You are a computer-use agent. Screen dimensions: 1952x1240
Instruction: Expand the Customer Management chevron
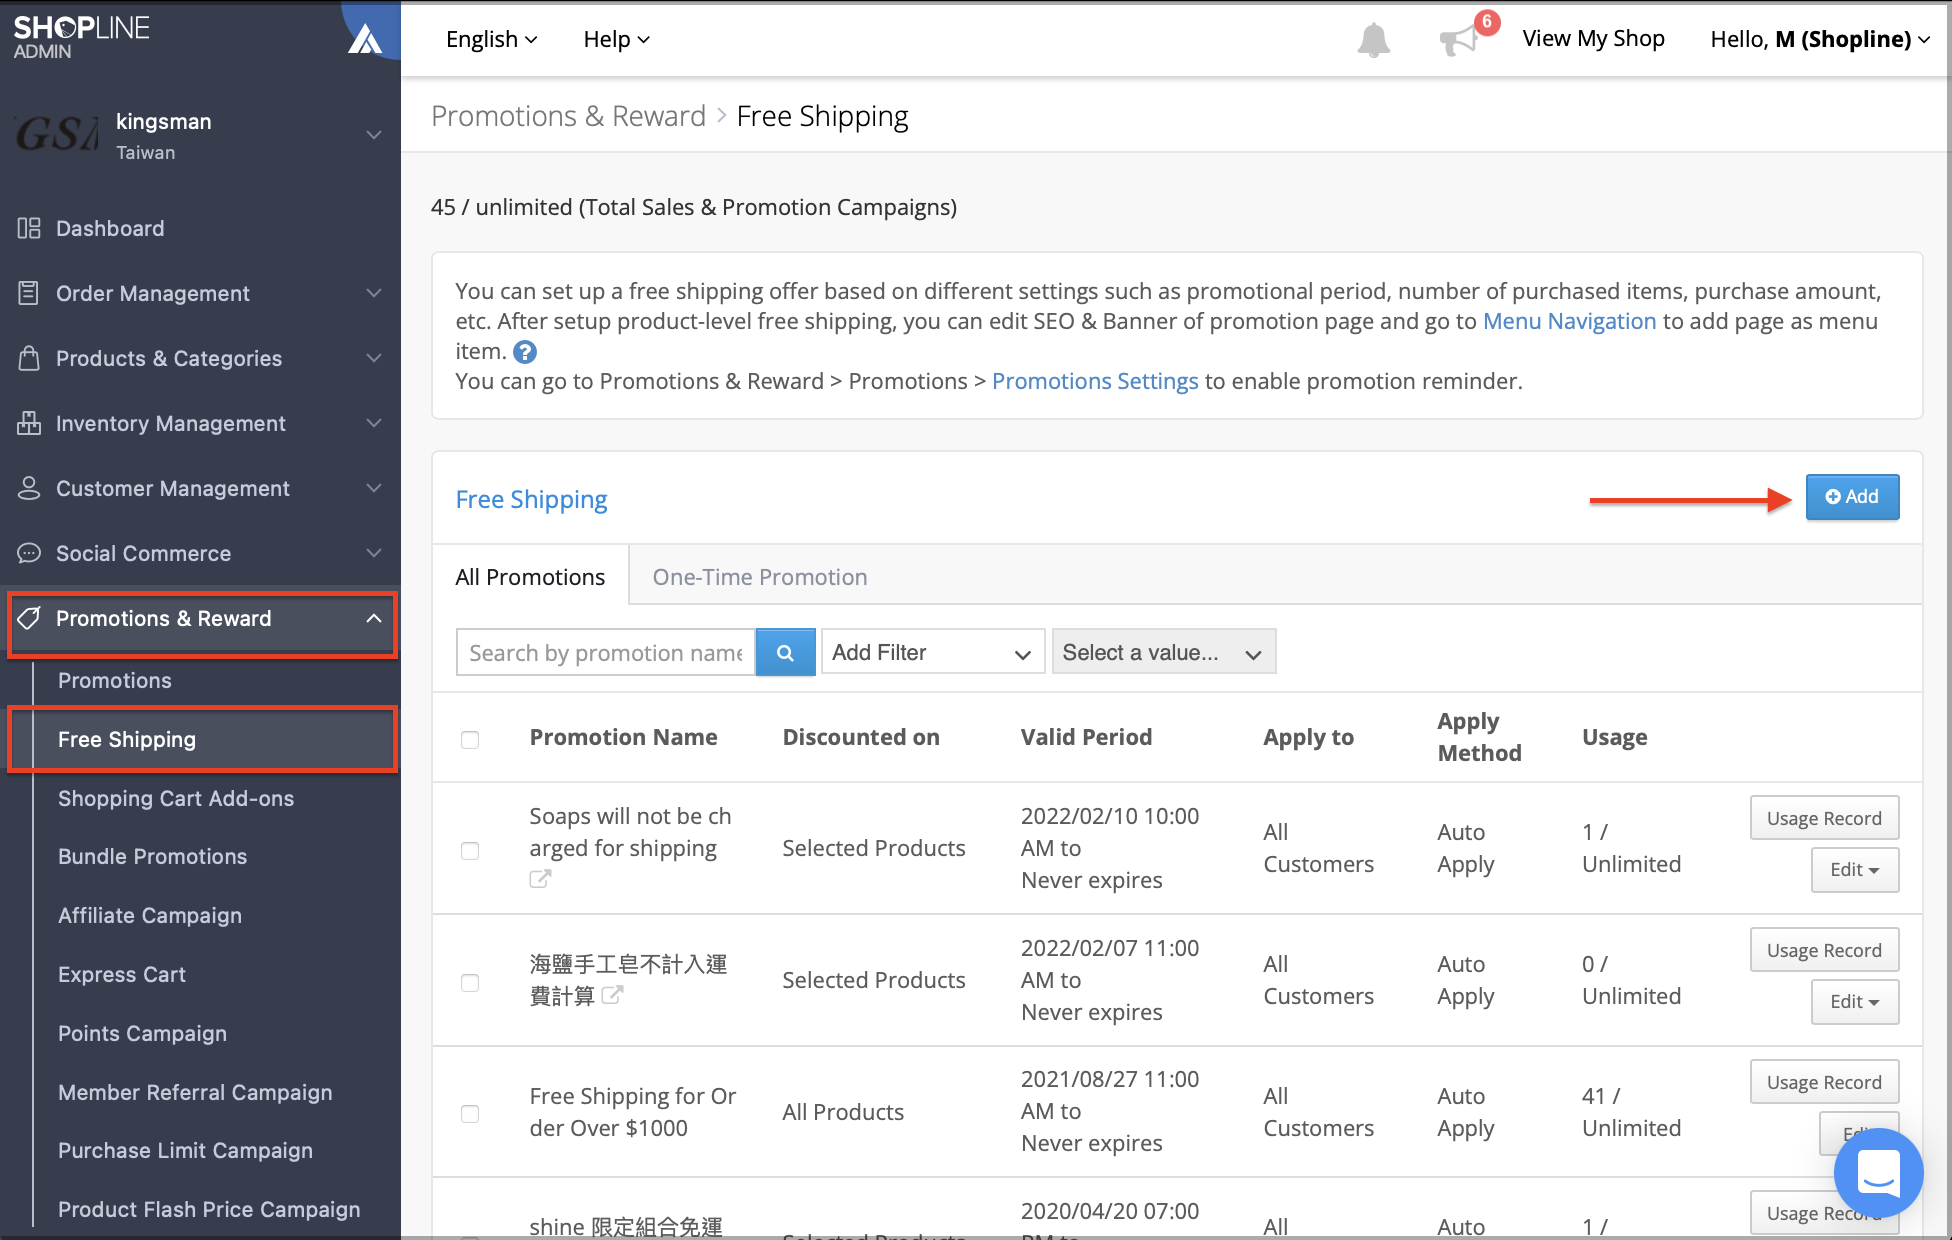pos(374,488)
